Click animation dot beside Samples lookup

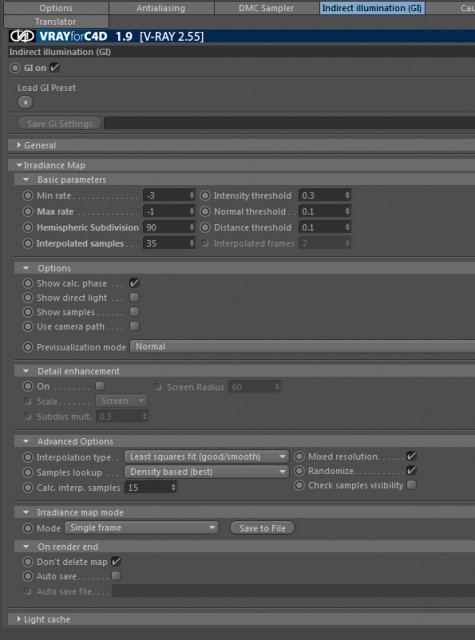coord(27,472)
